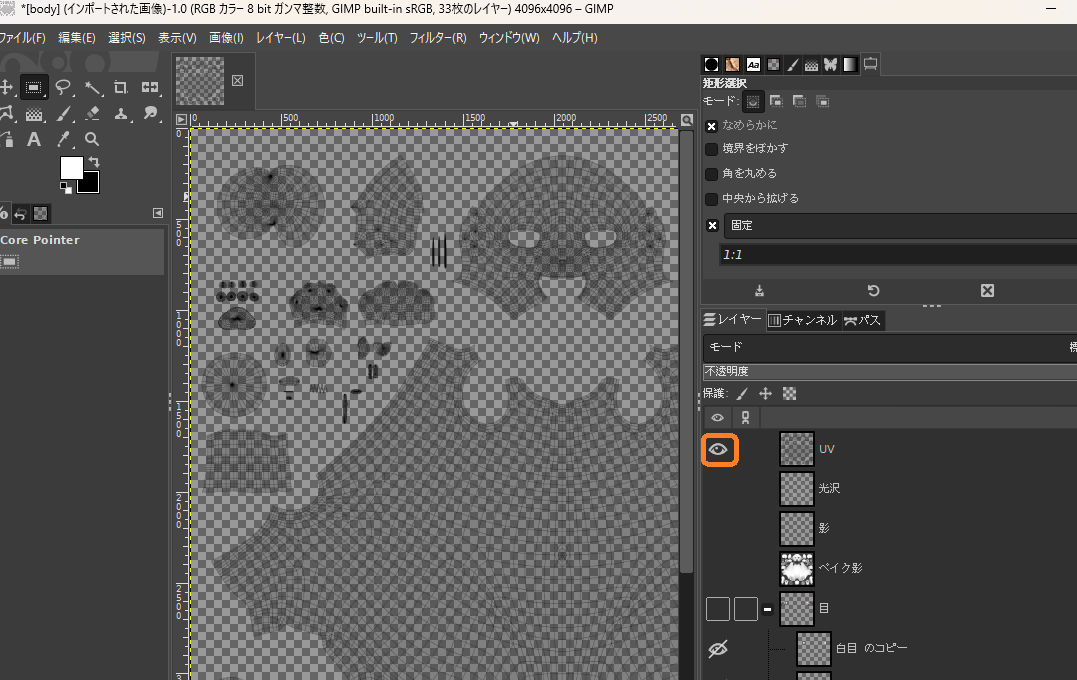1077x680 pixels.
Task: Click the white foreground color swatch
Action: [70, 166]
